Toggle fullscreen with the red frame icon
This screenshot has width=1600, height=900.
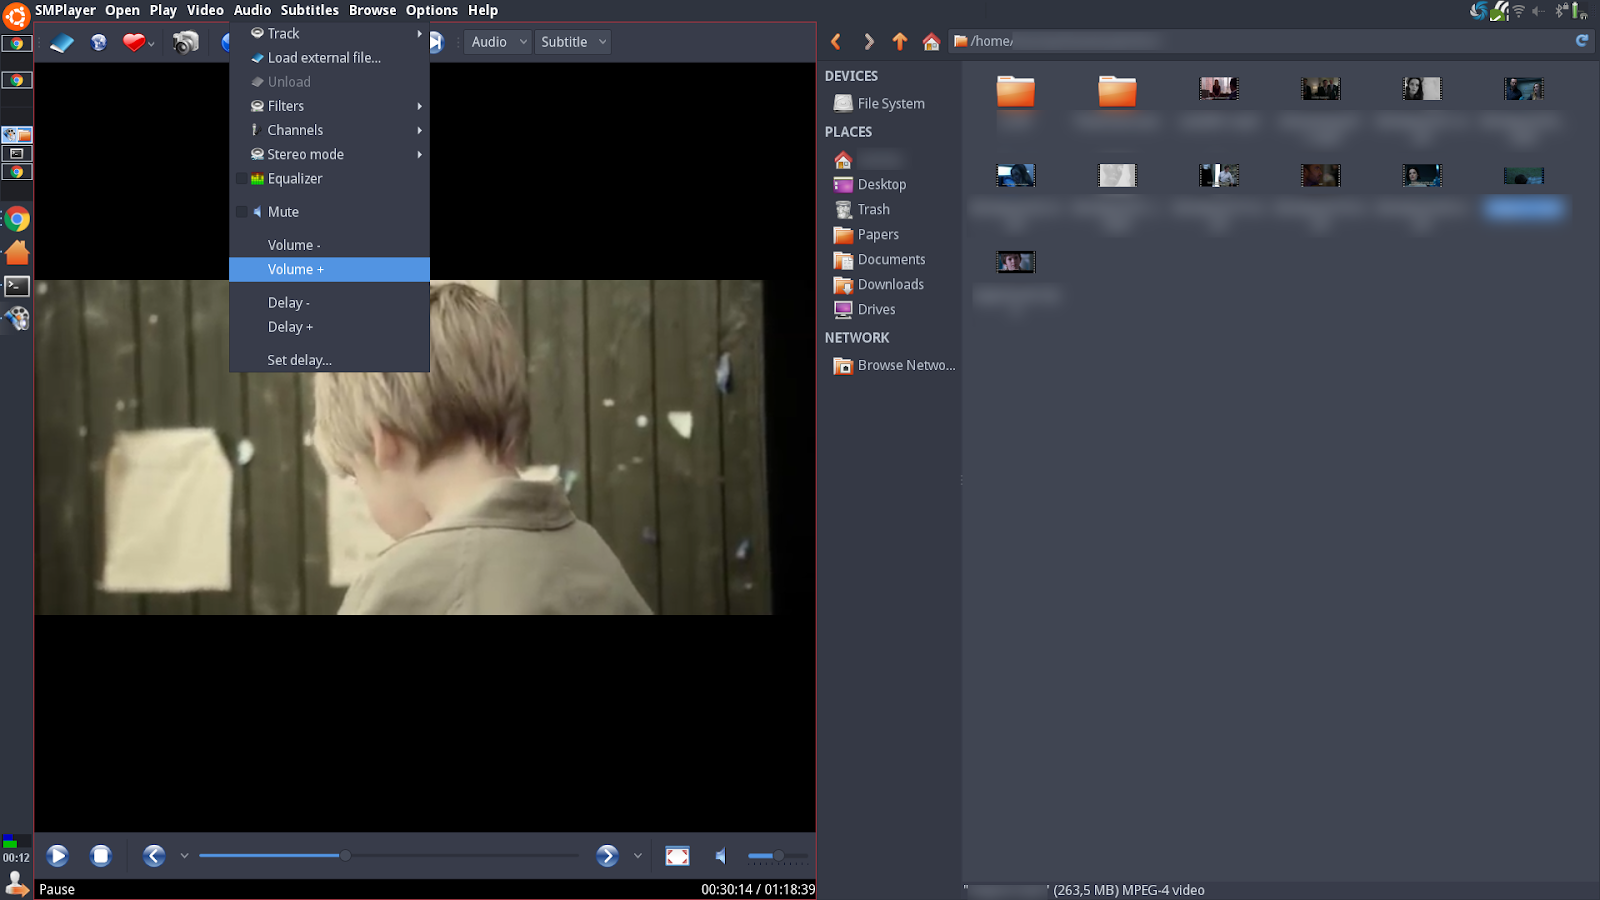(x=677, y=855)
